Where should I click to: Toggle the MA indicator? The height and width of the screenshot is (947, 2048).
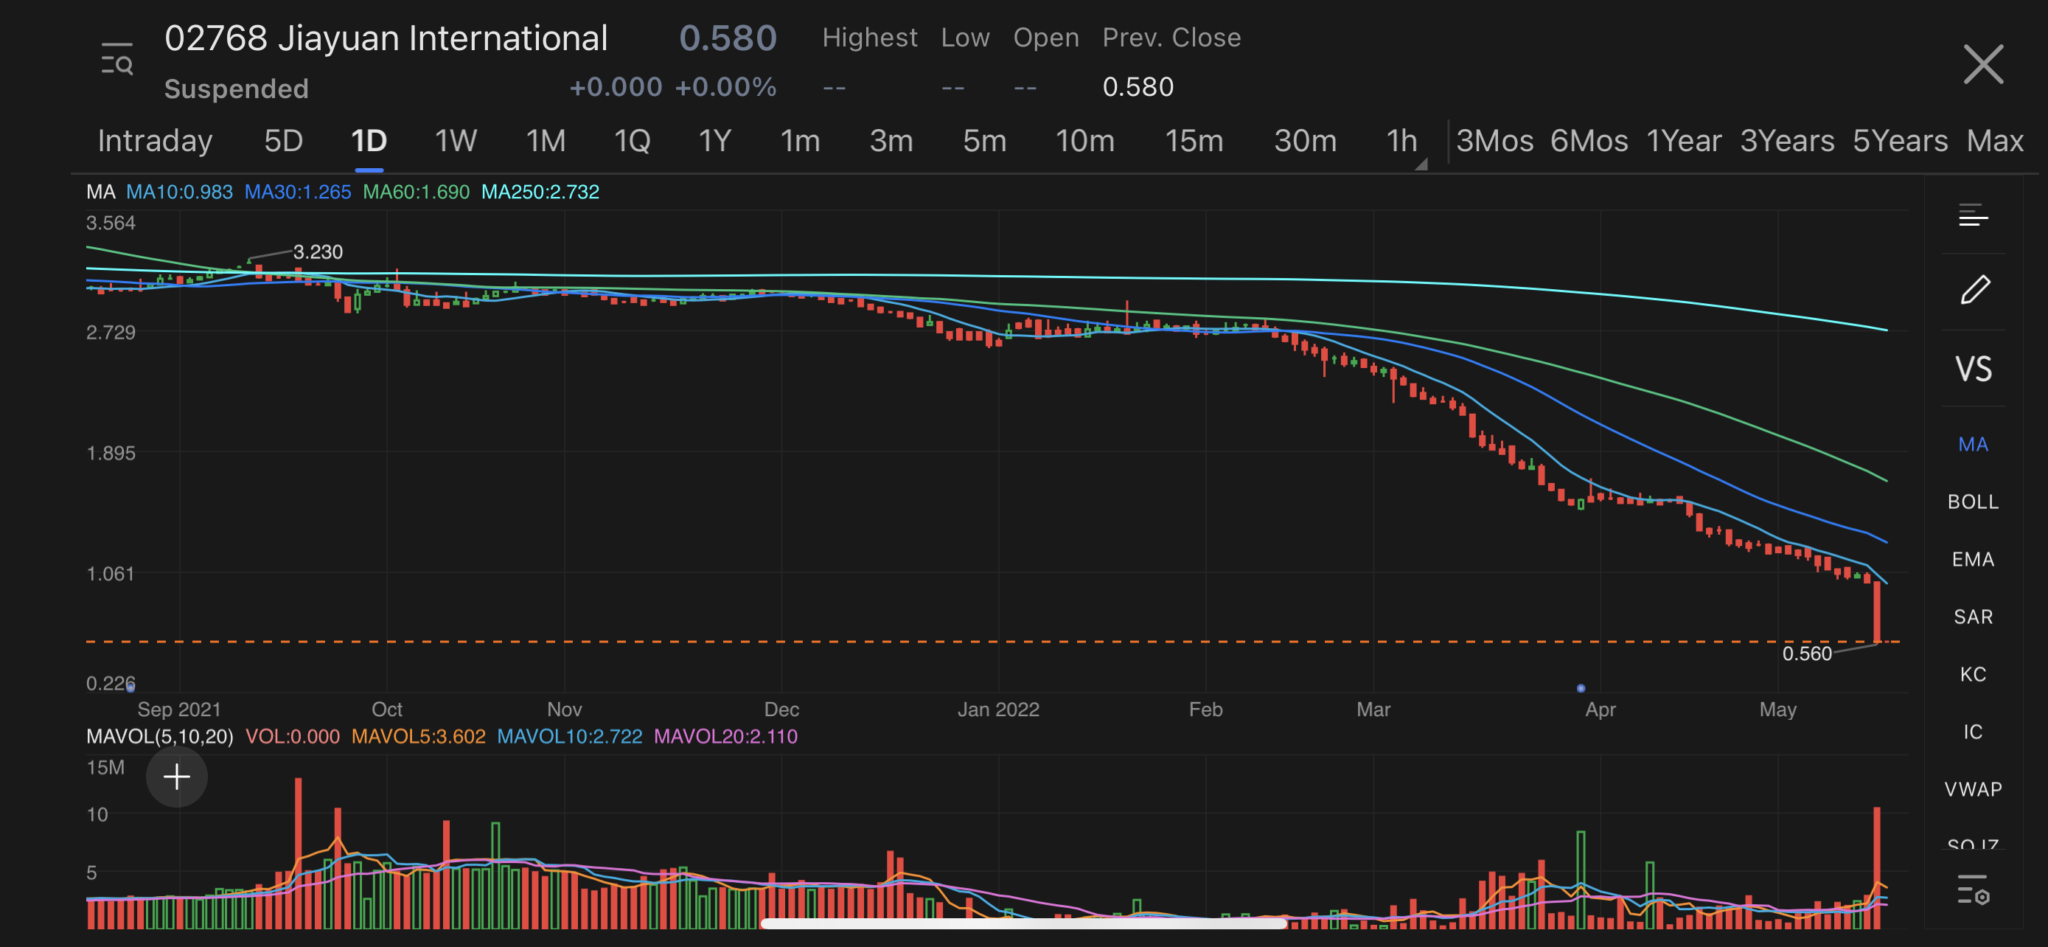(x=1973, y=444)
